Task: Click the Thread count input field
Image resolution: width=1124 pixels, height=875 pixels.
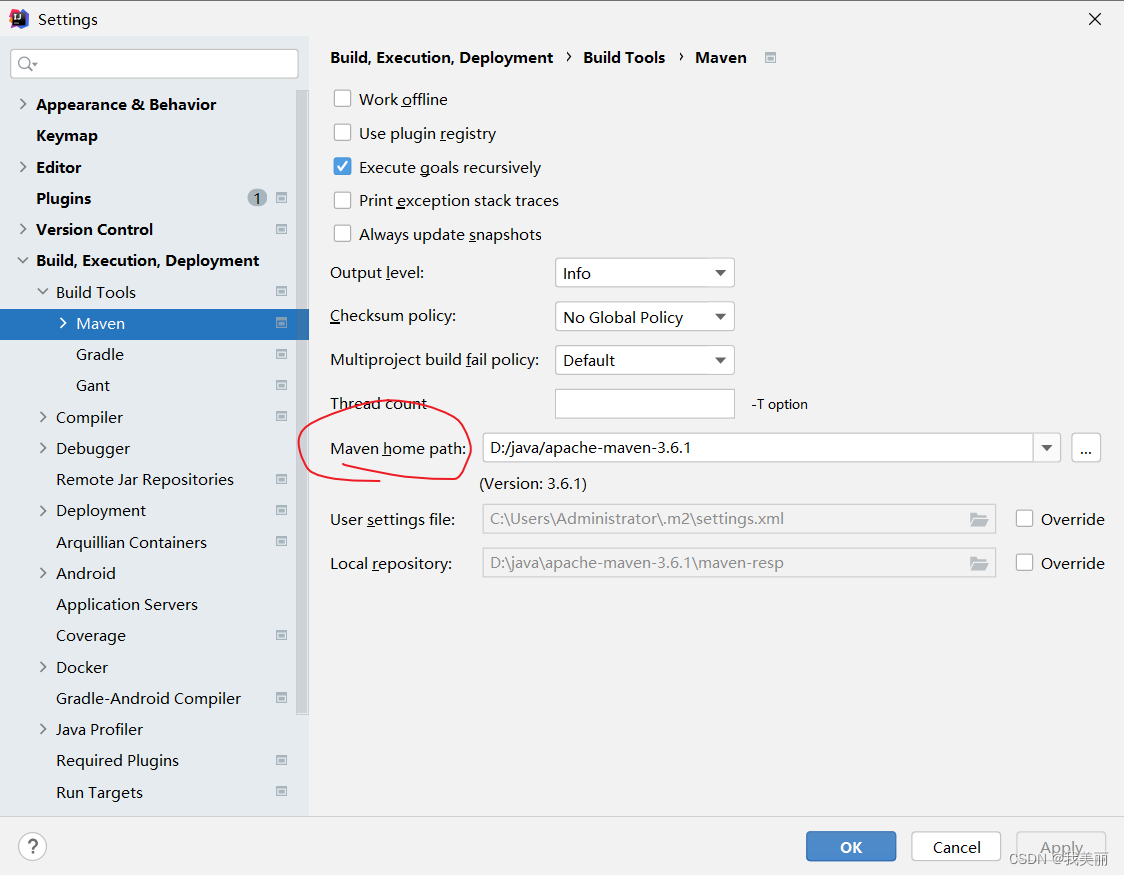Action: pos(644,403)
